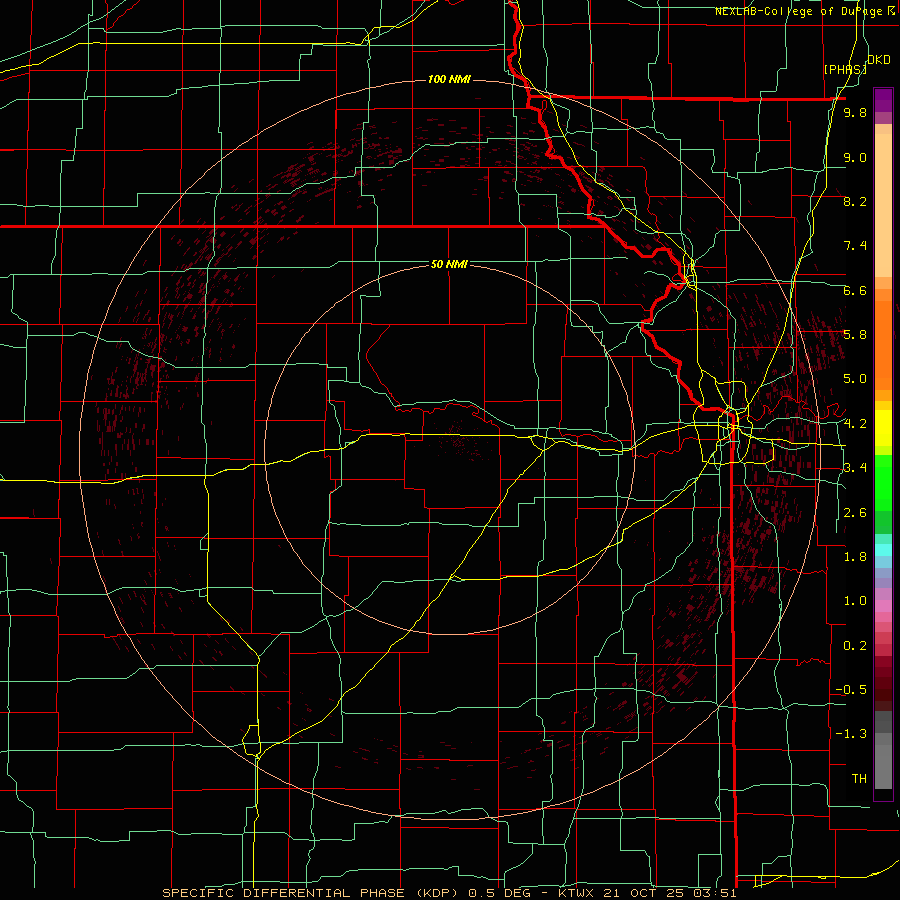Click the 2.6 value on the color scale
Image resolution: width=900 pixels, height=900 pixels.
coord(855,513)
